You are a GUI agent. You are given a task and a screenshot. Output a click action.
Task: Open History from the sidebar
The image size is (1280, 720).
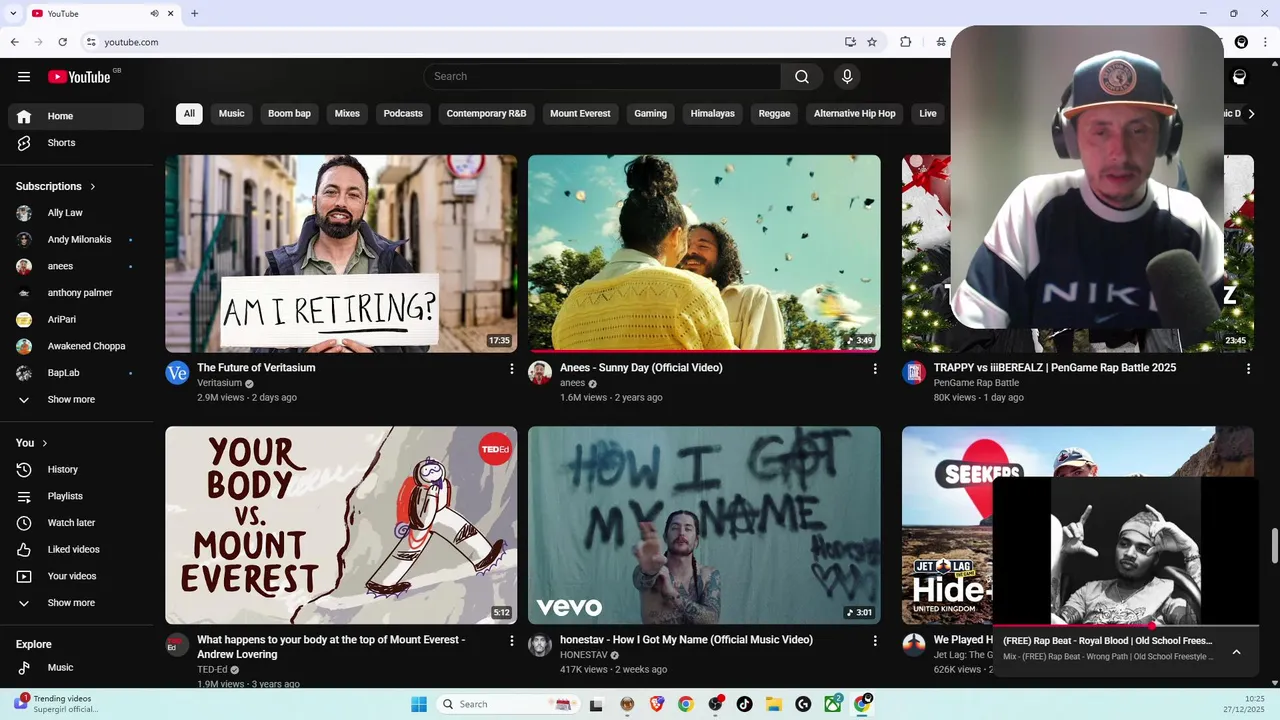coord(76,470)
